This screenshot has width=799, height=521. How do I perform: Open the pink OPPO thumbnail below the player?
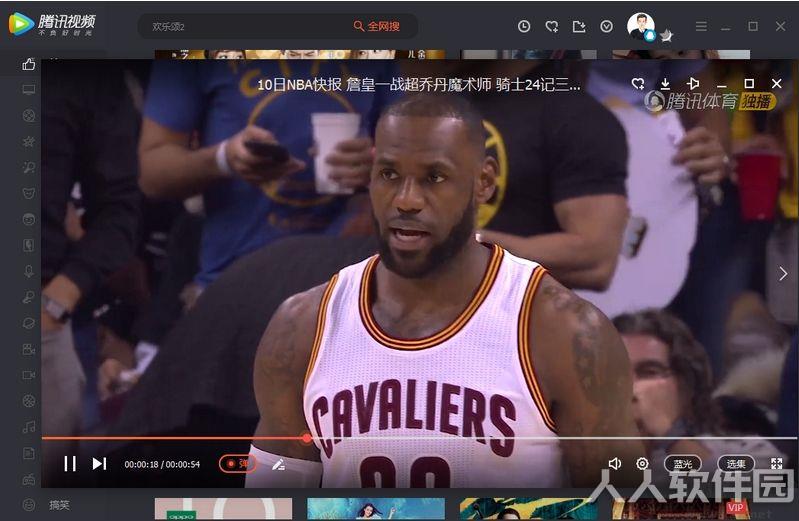tap(223, 509)
